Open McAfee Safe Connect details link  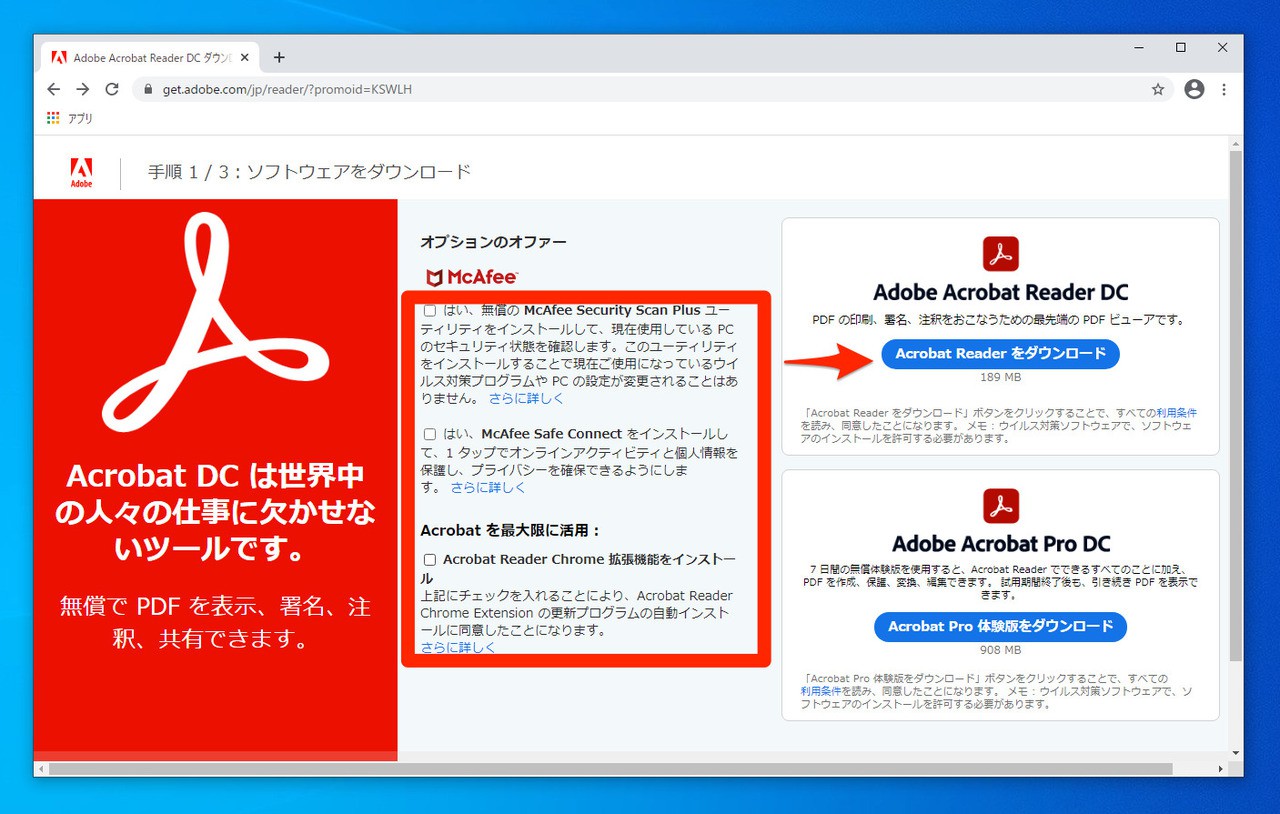(x=488, y=488)
